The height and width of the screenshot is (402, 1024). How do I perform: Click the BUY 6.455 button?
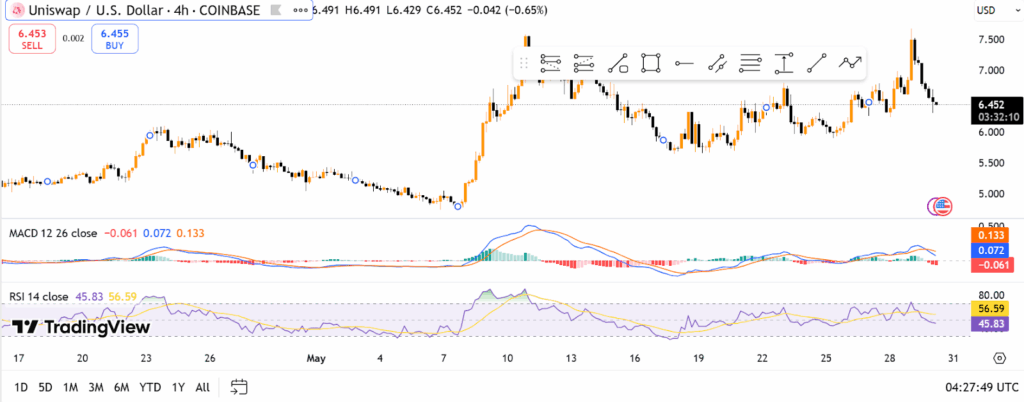[x=114, y=39]
